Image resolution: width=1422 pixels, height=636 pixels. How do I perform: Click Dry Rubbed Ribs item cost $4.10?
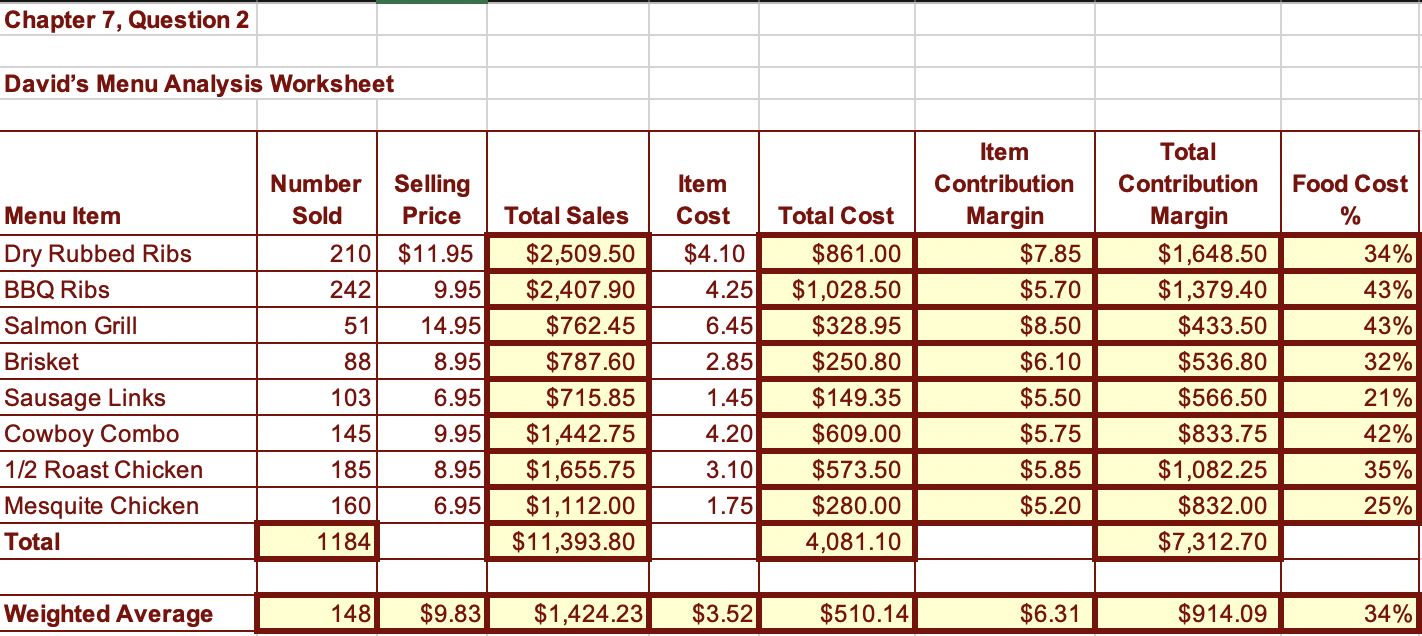point(704,253)
